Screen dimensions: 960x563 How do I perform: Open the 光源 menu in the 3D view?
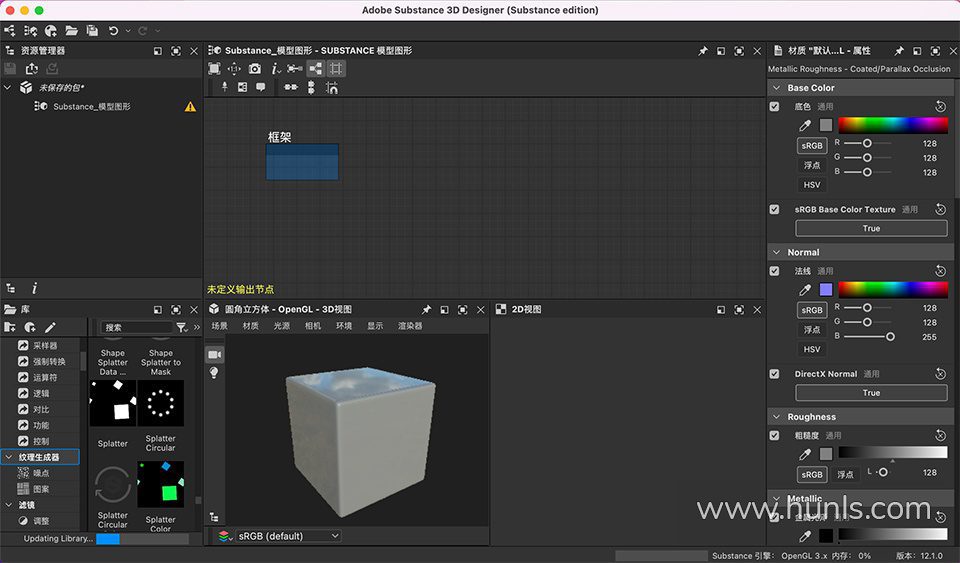click(282, 326)
